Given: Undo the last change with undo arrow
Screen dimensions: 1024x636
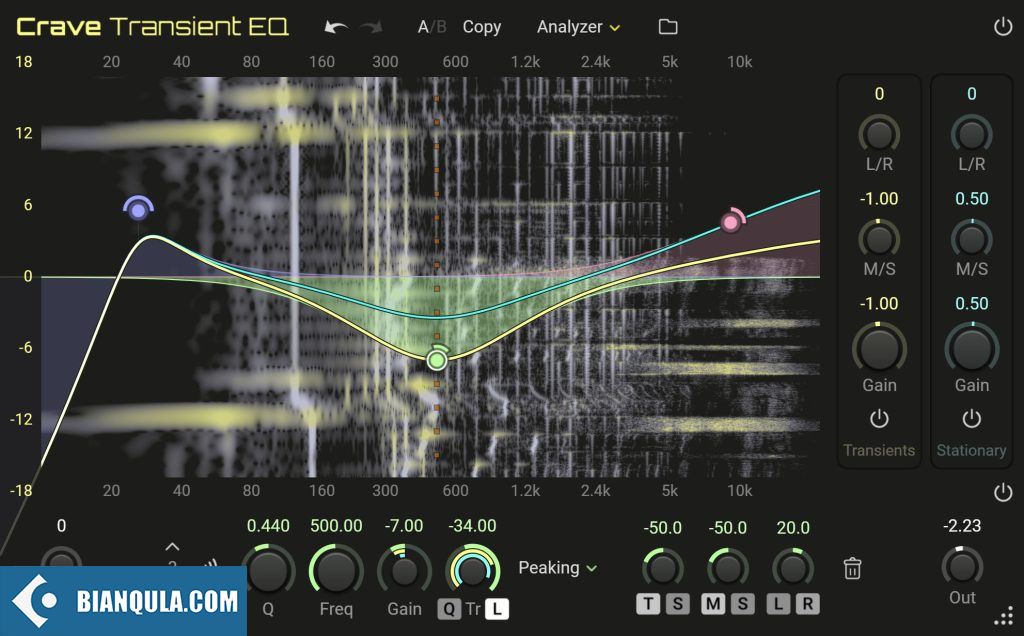Looking at the screenshot, I should pos(336,27).
